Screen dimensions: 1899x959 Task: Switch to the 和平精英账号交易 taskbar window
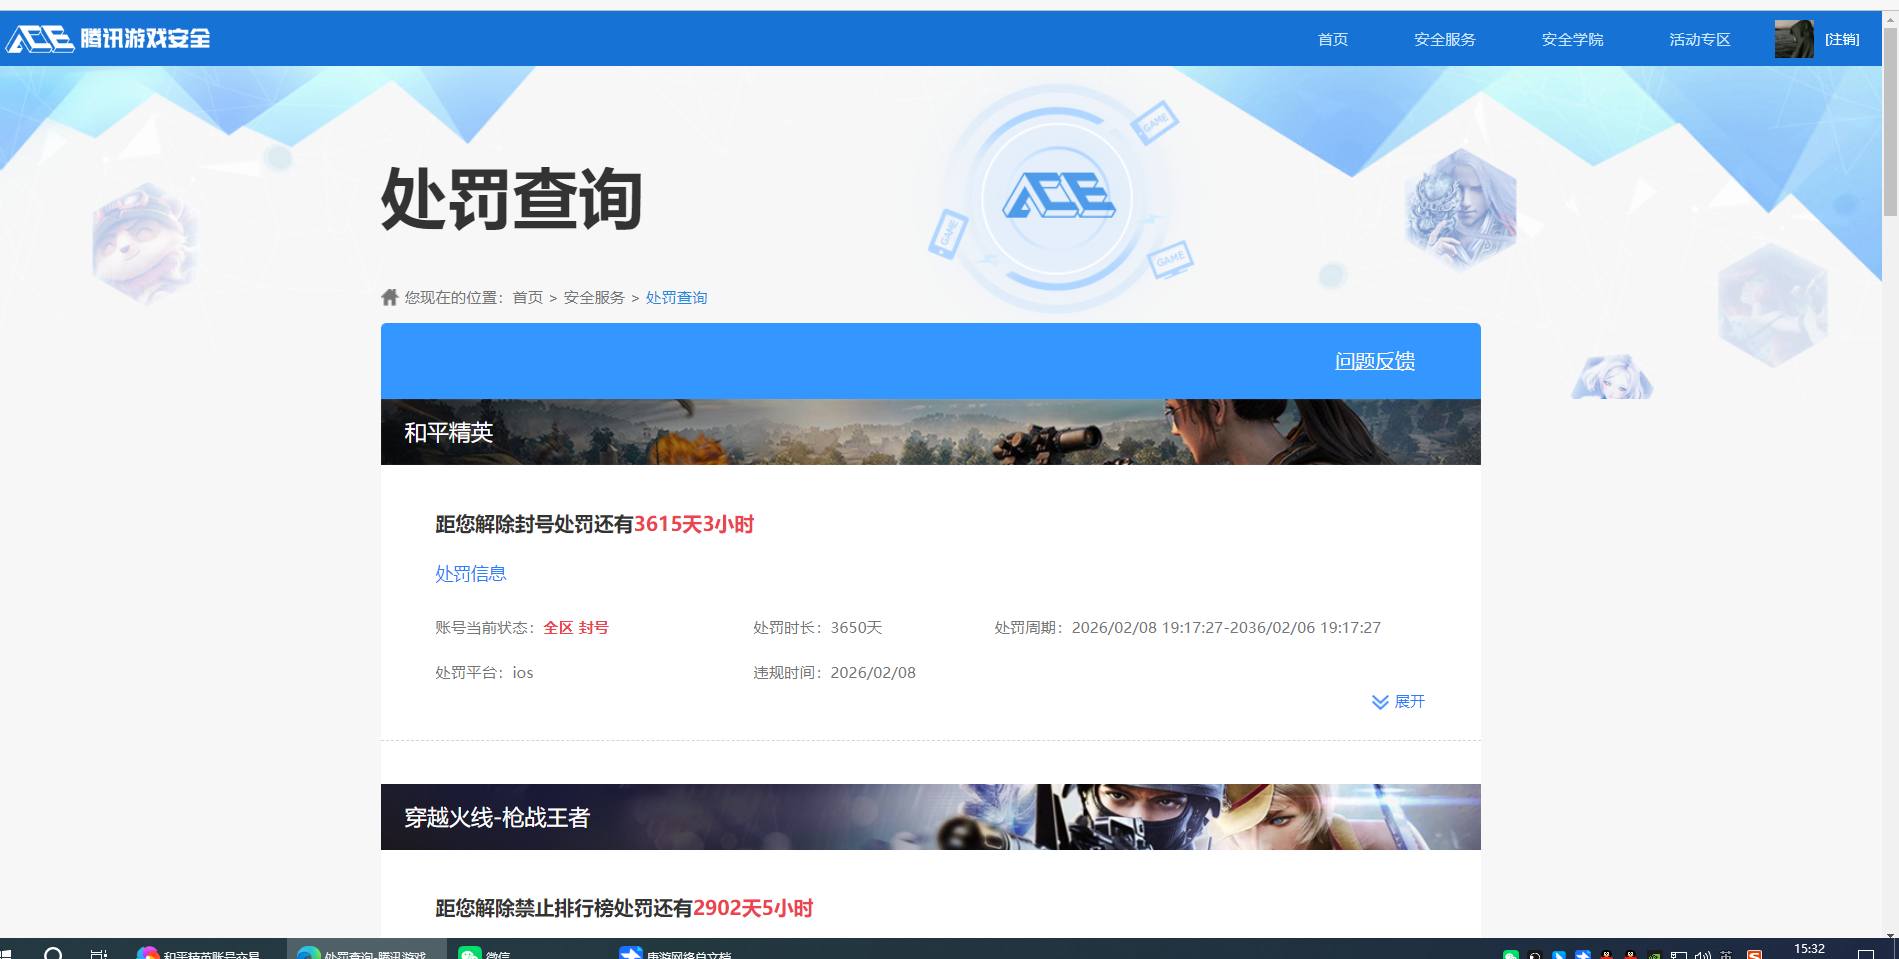[x=200, y=952]
